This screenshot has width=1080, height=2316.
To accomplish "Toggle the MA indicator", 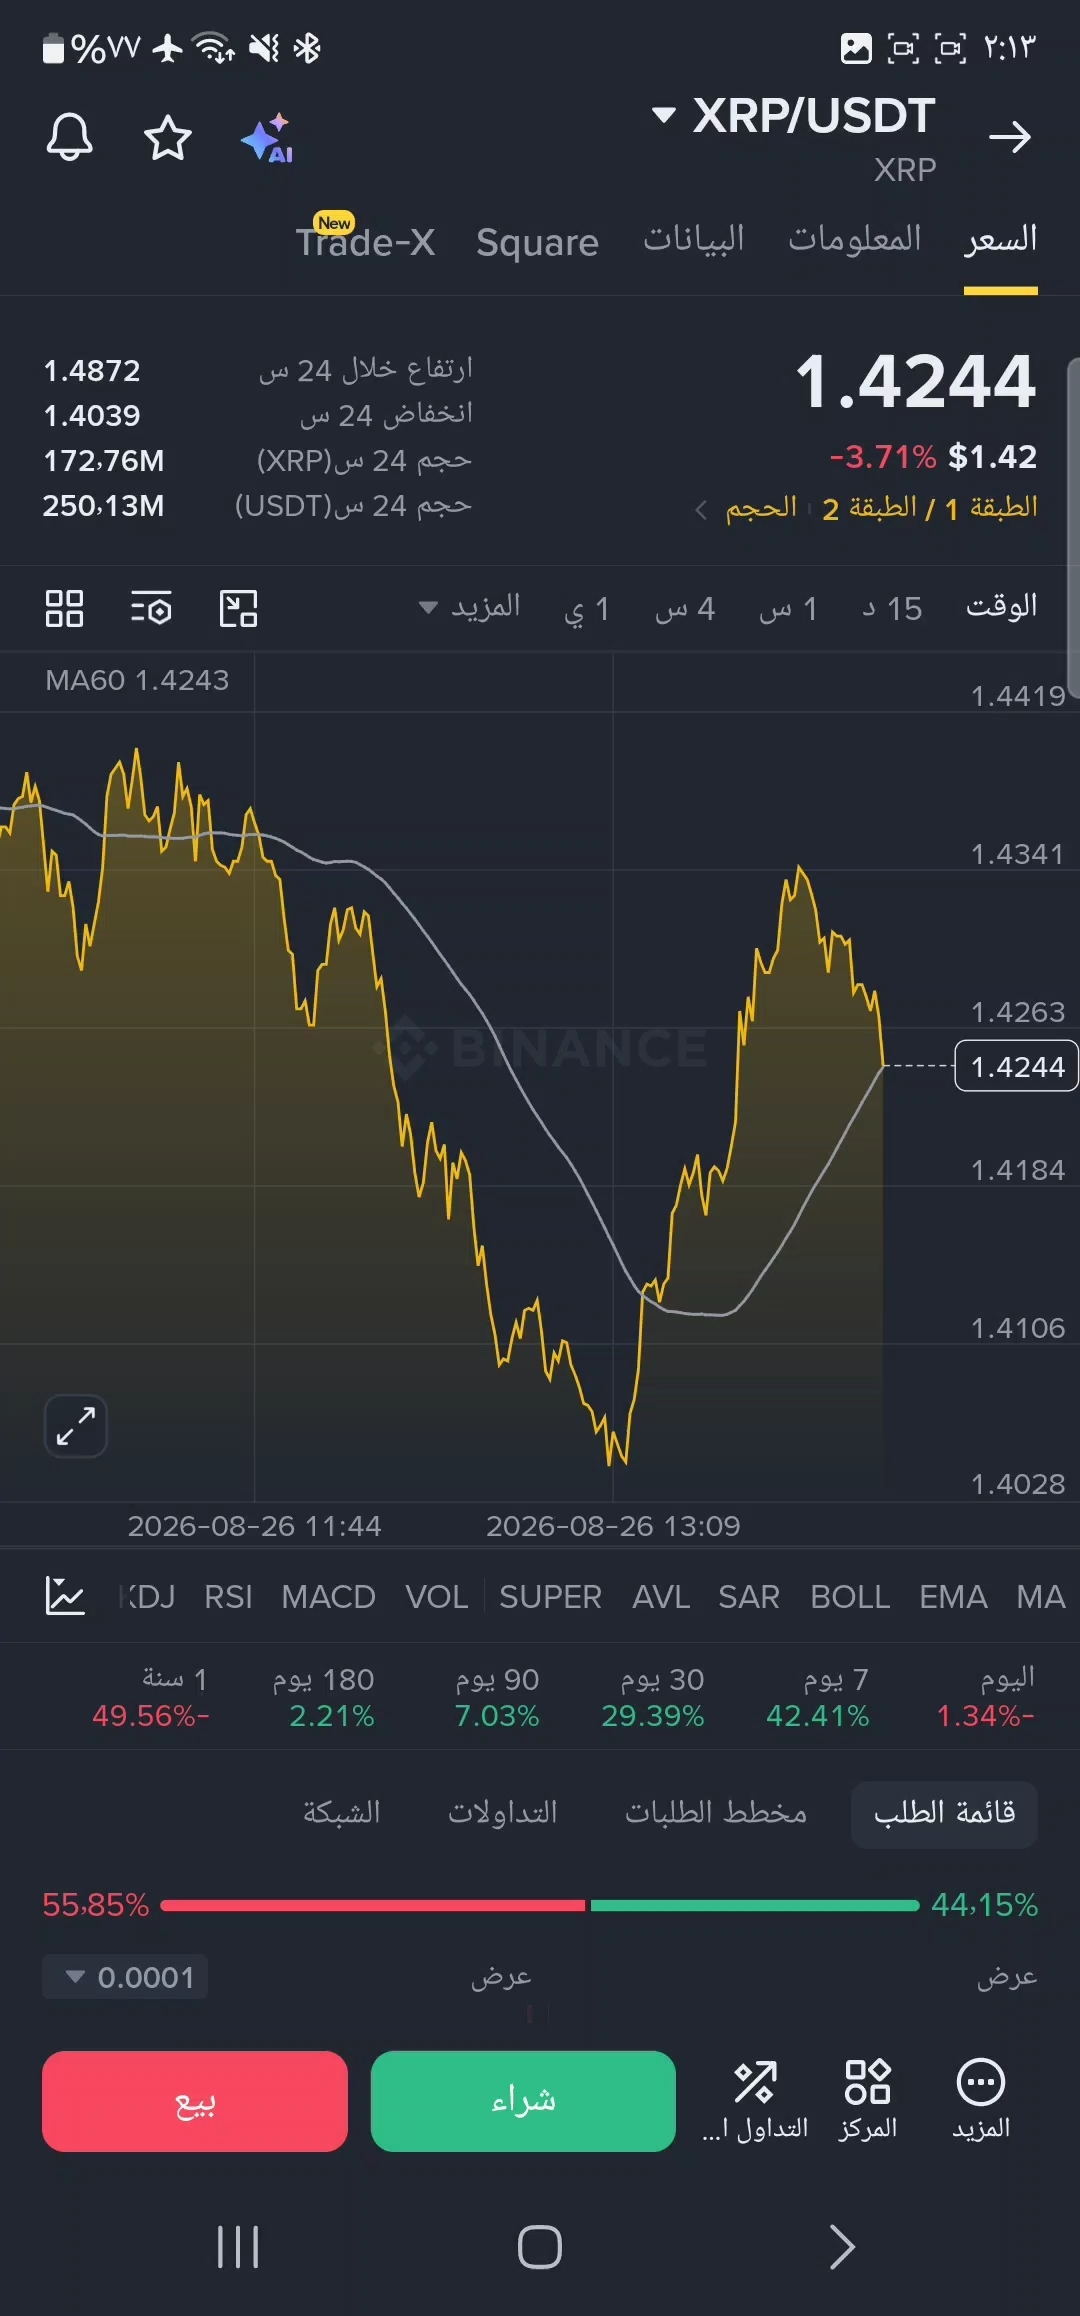I will click(x=1041, y=1597).
